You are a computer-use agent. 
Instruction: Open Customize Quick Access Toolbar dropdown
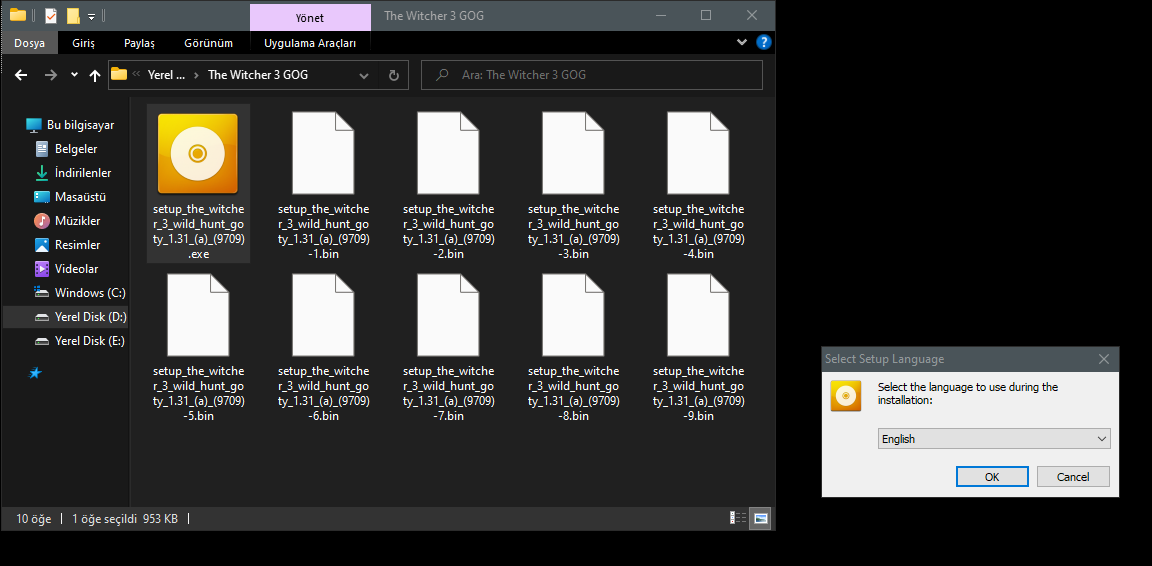click(91, 16)
